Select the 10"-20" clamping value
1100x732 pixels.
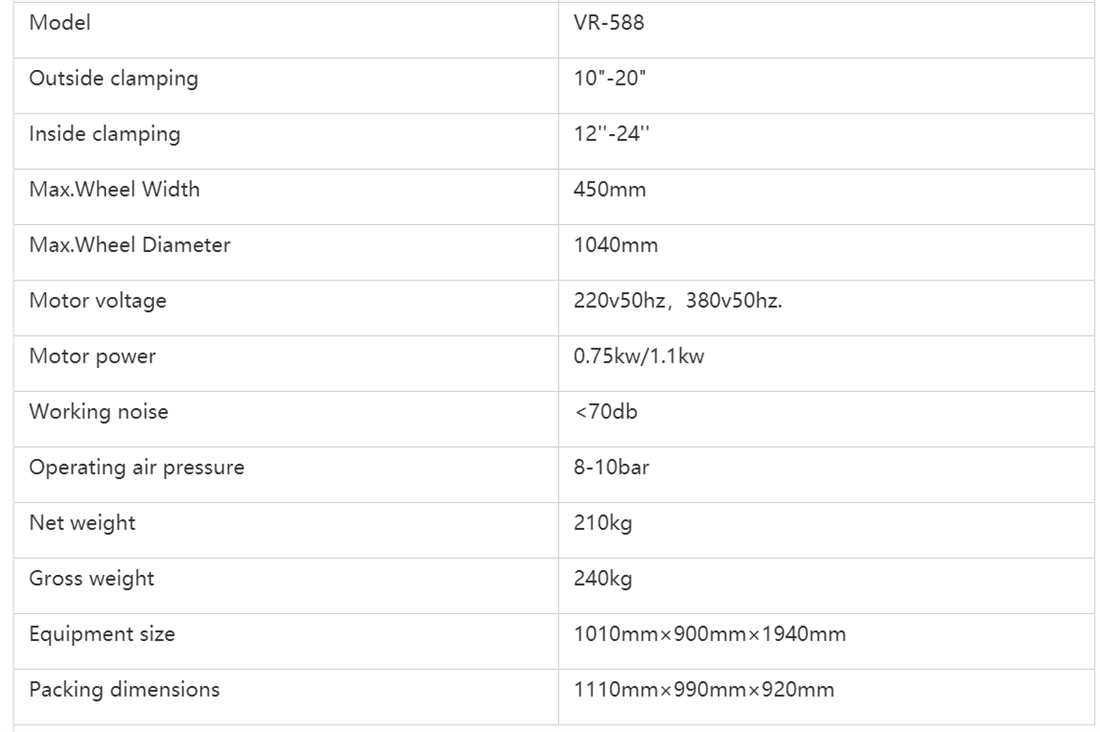[x=609, y=78]
